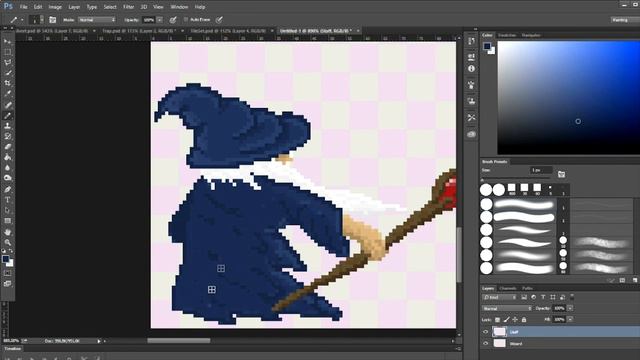The image size is (640, 360).
Task: Select the Healing Brush tool
Action: (7, 105)
